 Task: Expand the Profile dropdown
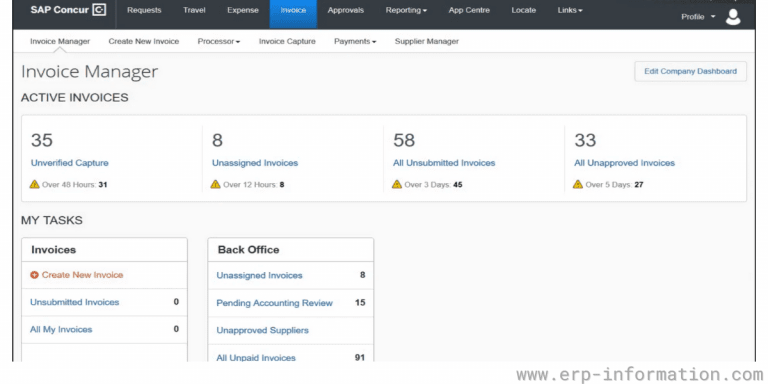[x=698, y=17]
